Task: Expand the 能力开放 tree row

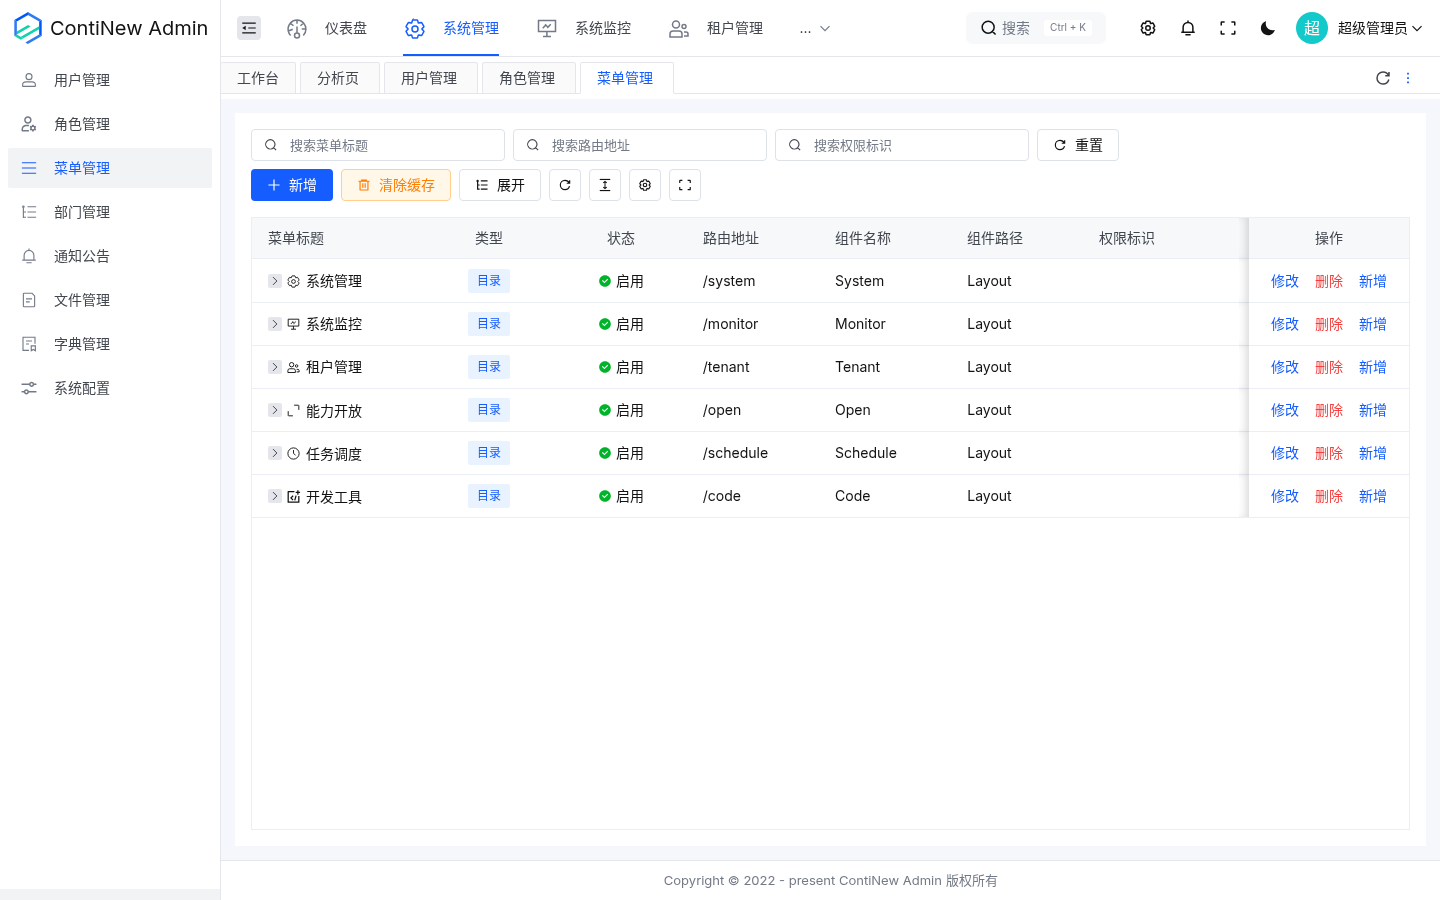Action: 275,410
